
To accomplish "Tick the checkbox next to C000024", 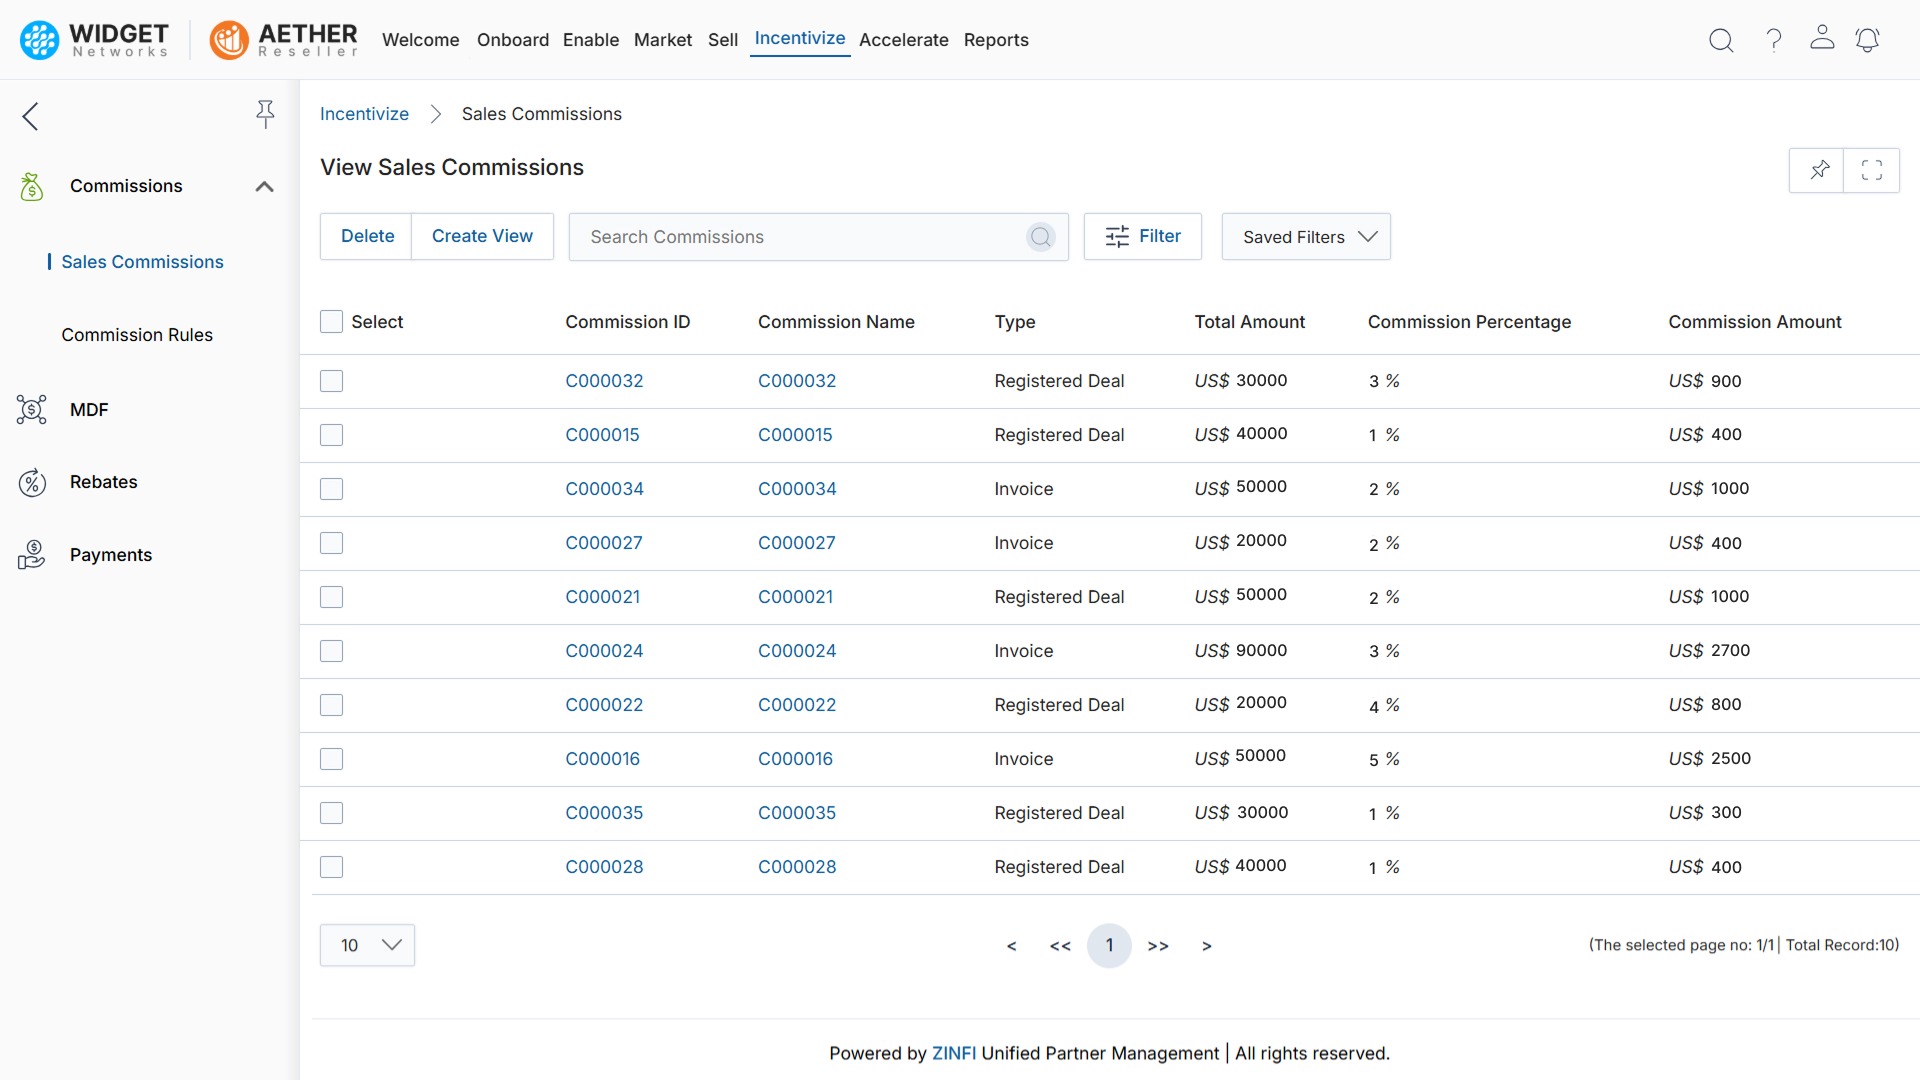I will tap(331, 650).
